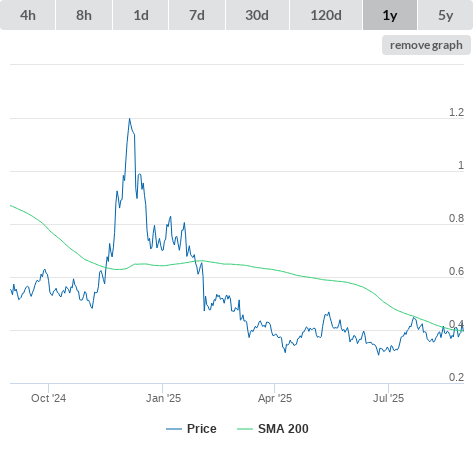The height and width of the screenshot is (455, 474).
Task: Click the 0.6 y-axis value label
Action: (456, 271)
